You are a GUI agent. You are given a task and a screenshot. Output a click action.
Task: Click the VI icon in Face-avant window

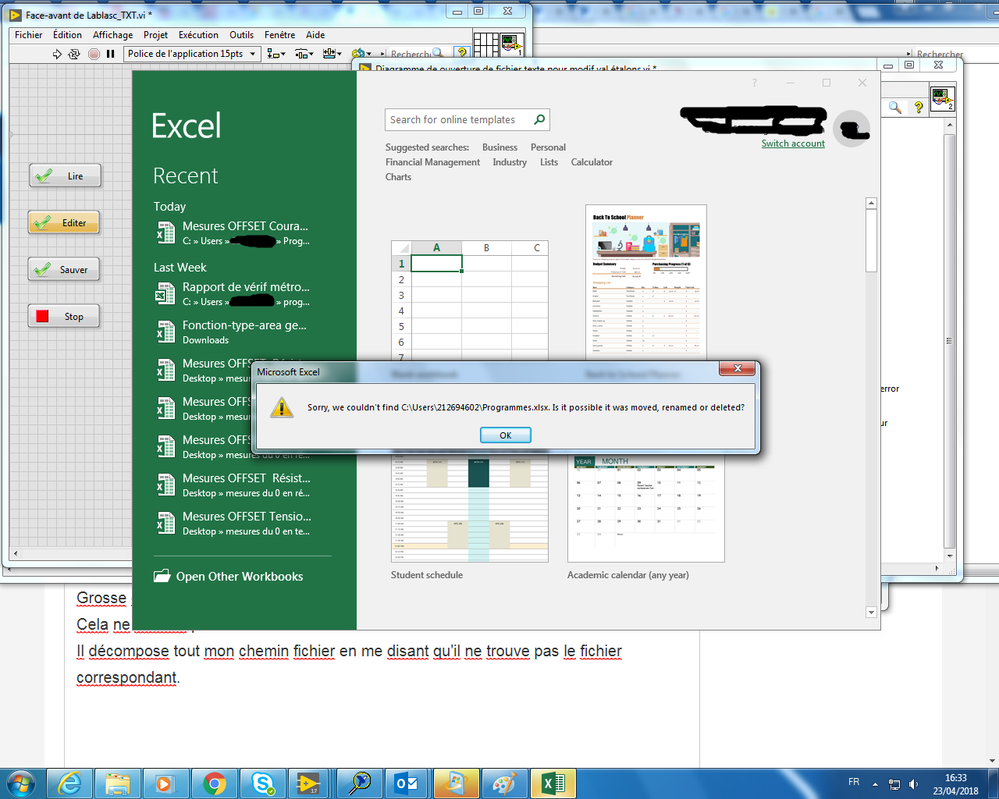click(x=512, y=45)
